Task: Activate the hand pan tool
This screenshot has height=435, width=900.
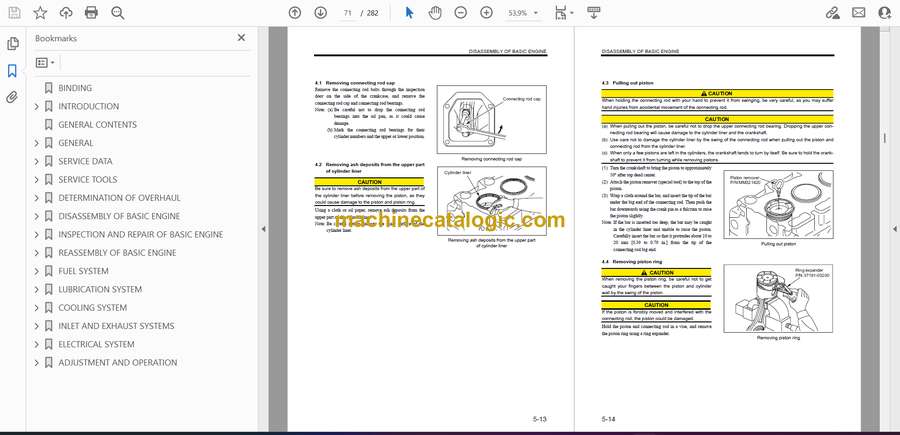Action: [436, 13]
